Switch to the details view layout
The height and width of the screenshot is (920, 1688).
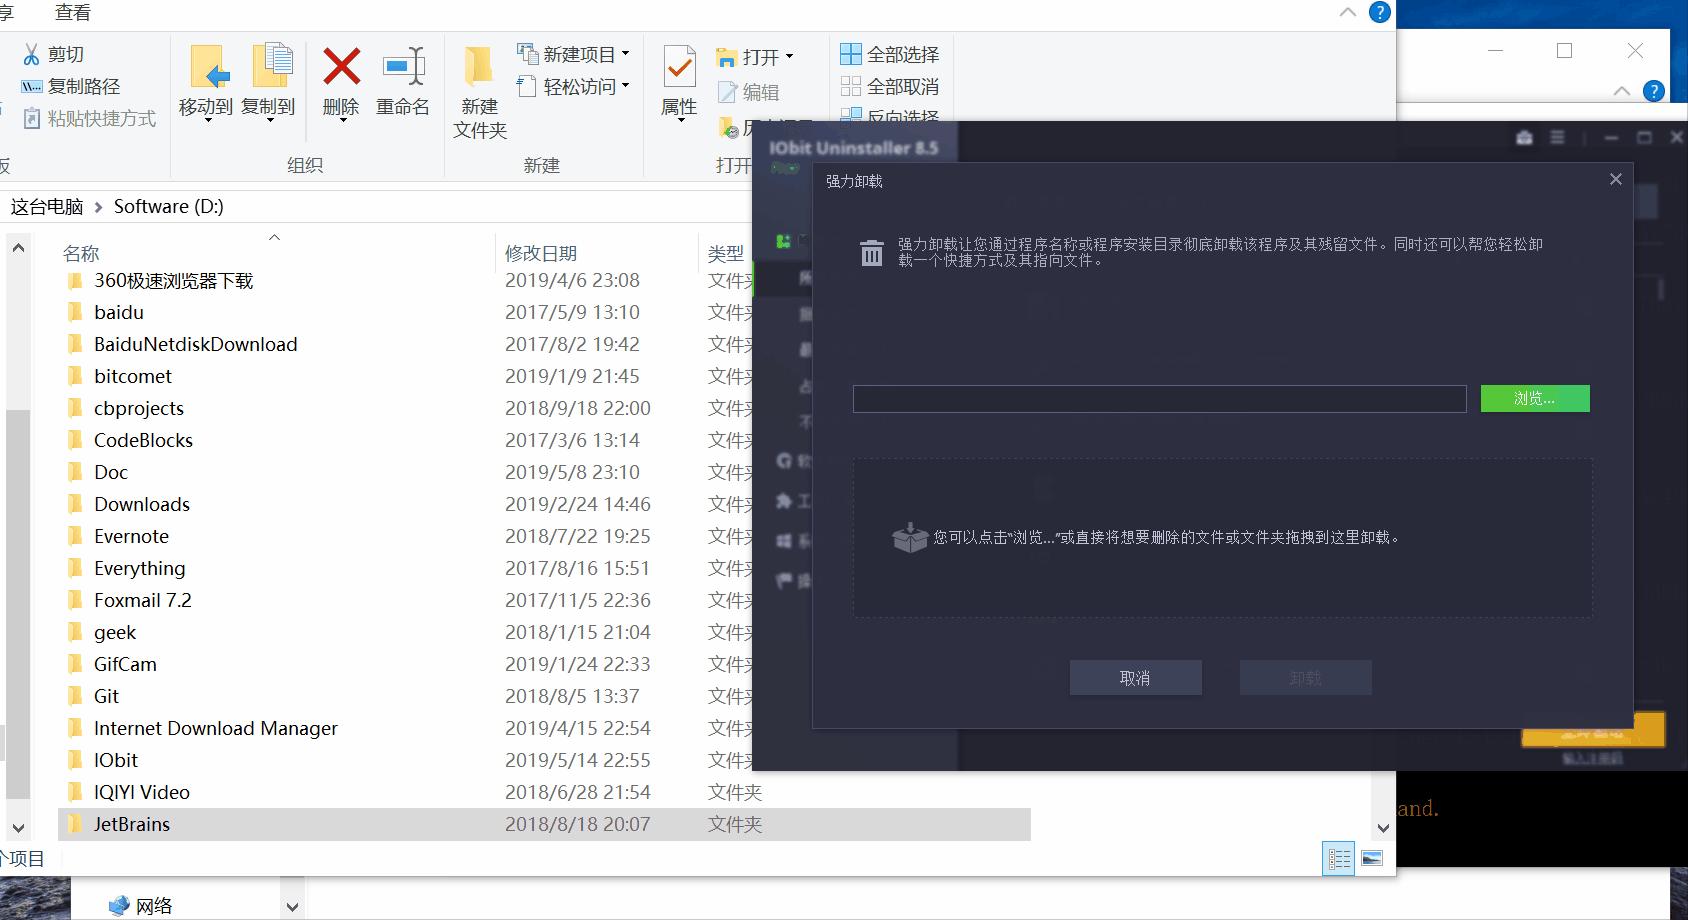click(x=1339, y=858)
